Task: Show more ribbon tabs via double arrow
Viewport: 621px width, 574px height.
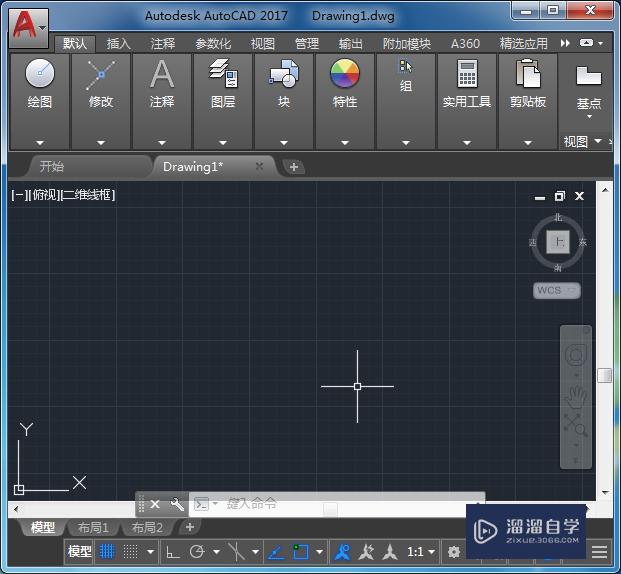Action: 565,43
